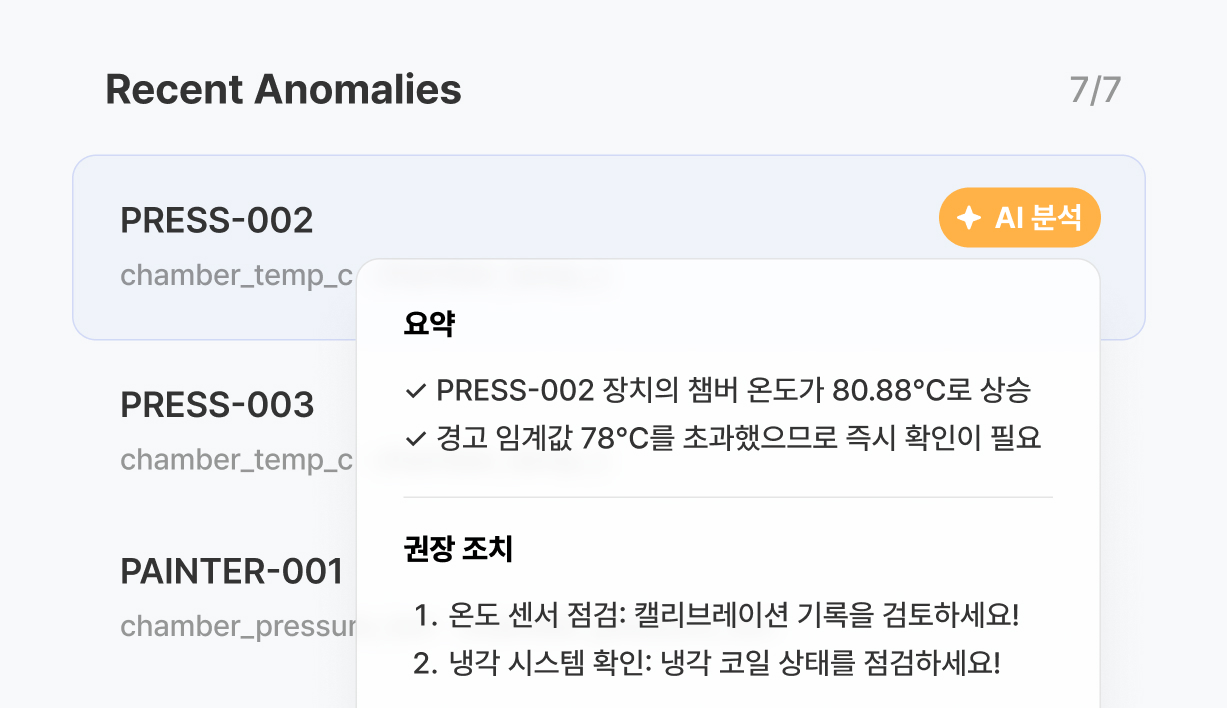The image size is (1227, 708).
Task: Click the 7/7 anomaly counter
Action: click(x=1095, y=90)
